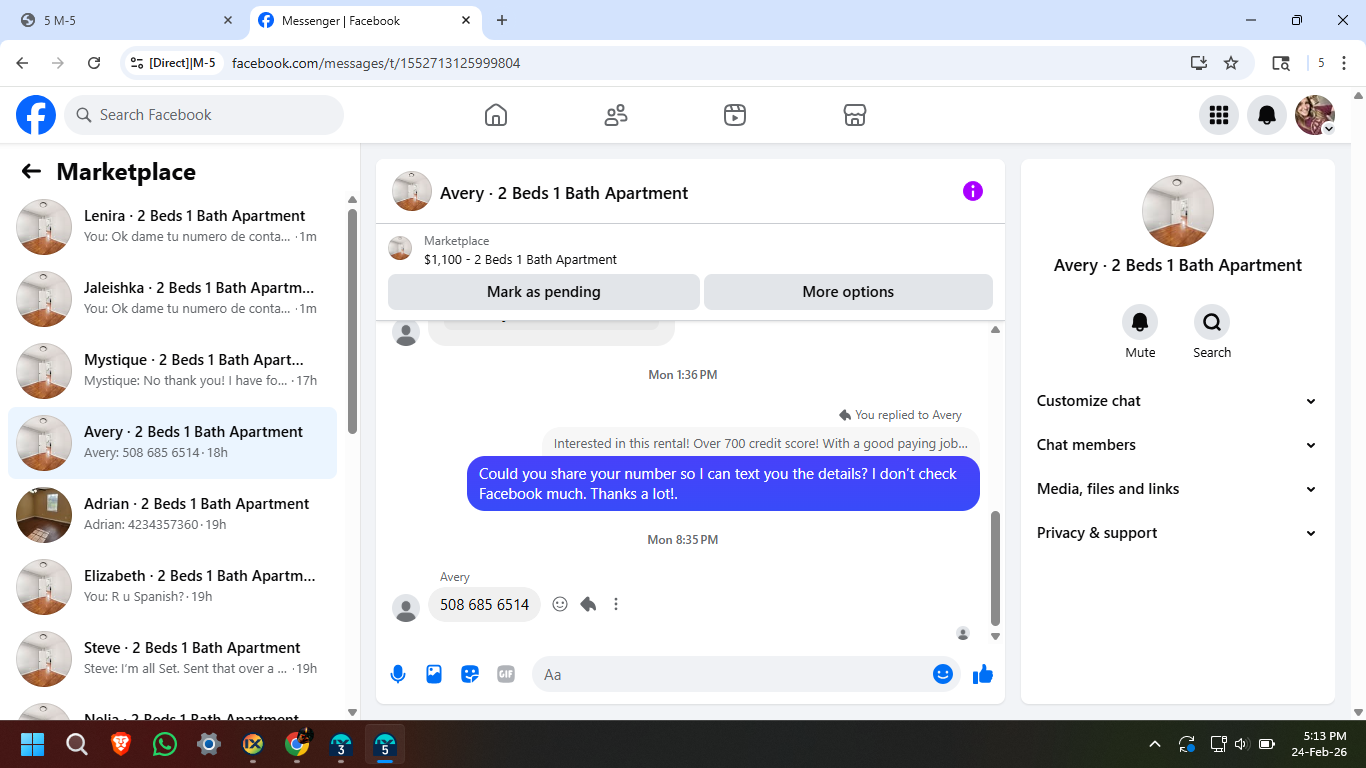Send a voice clip microphone icon
Image resolution: width=1366 pixels, height=768 pixels.
point(398,674)
